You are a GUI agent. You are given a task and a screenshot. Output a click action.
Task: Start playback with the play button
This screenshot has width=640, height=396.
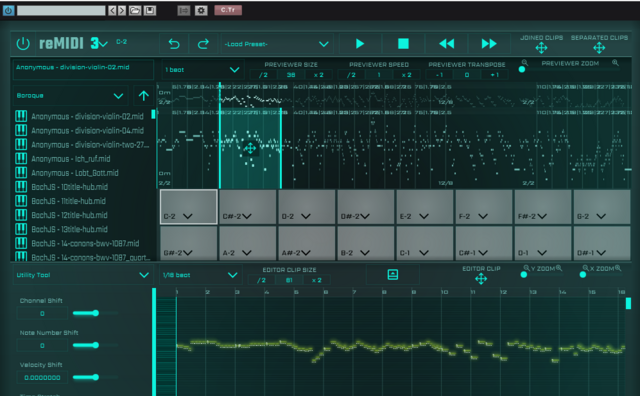coord(360,44)
